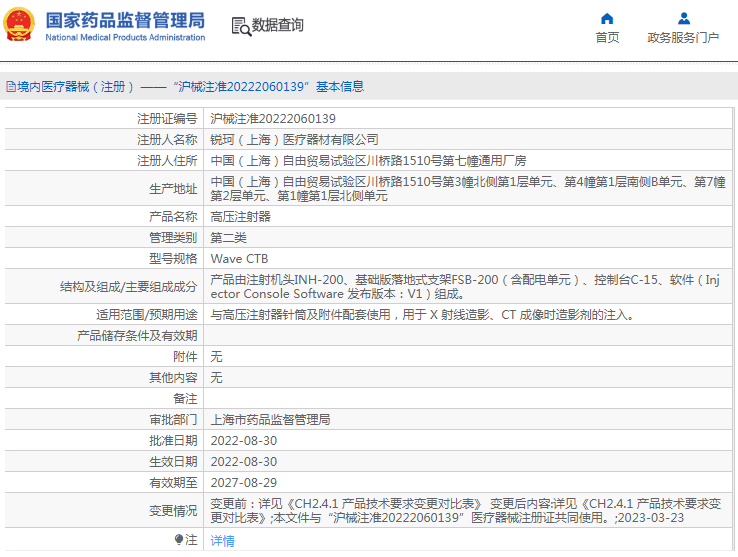The height and width of the screenshot is (557, 738).
Task: Click the 管理类别 label
Action: pyautogui.click(x=173, y=238)
